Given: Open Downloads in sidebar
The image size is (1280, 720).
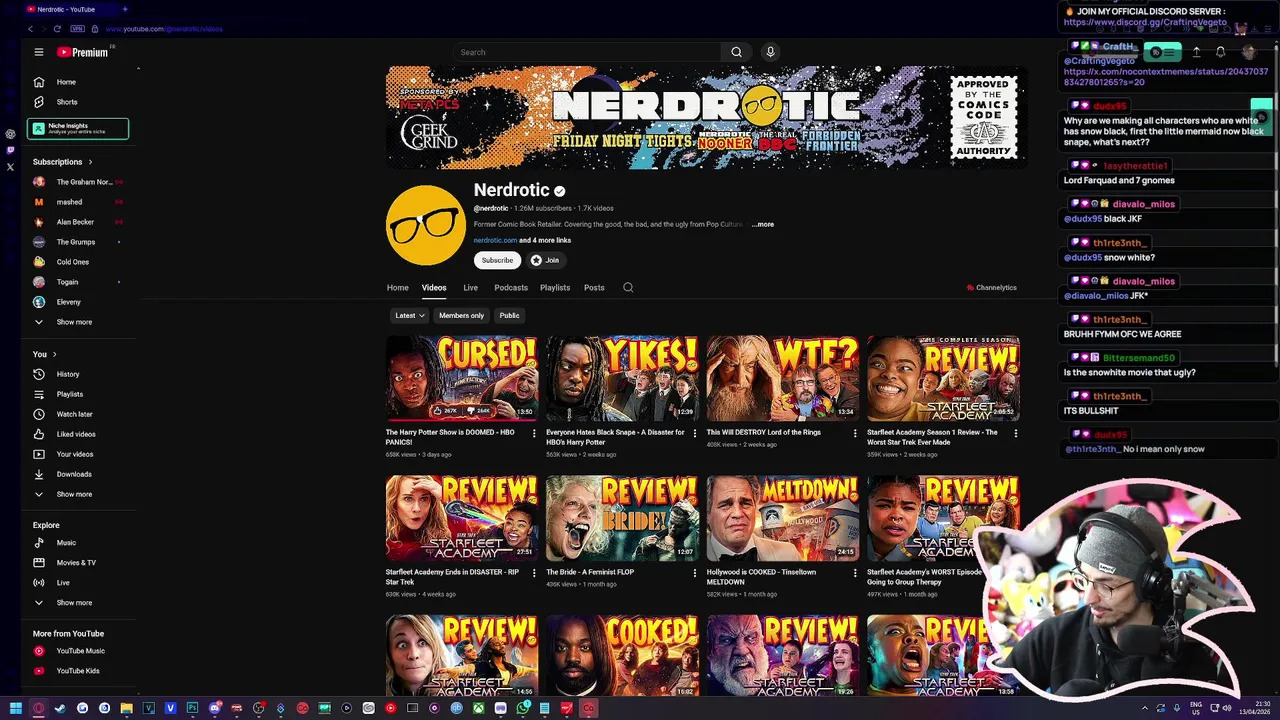Looking at the screenshot, I should pos(78,474).
